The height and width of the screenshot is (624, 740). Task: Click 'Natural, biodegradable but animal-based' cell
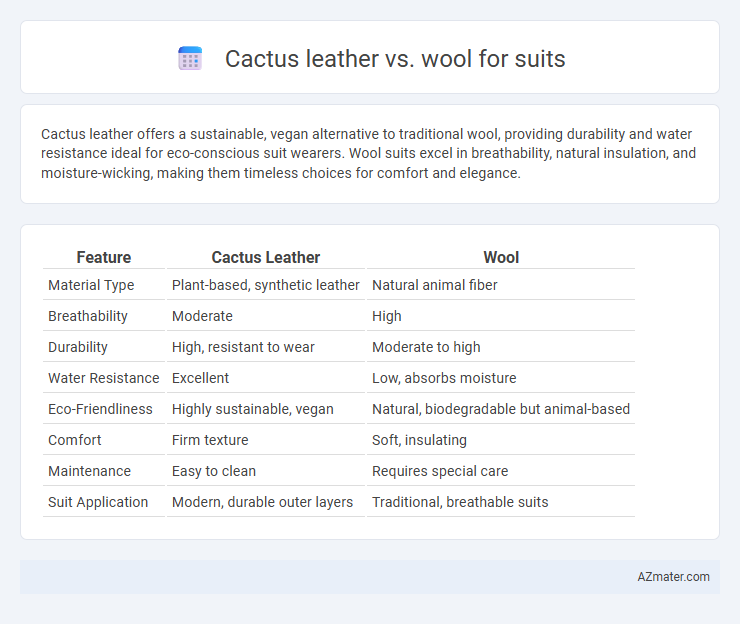coord(501,409)
